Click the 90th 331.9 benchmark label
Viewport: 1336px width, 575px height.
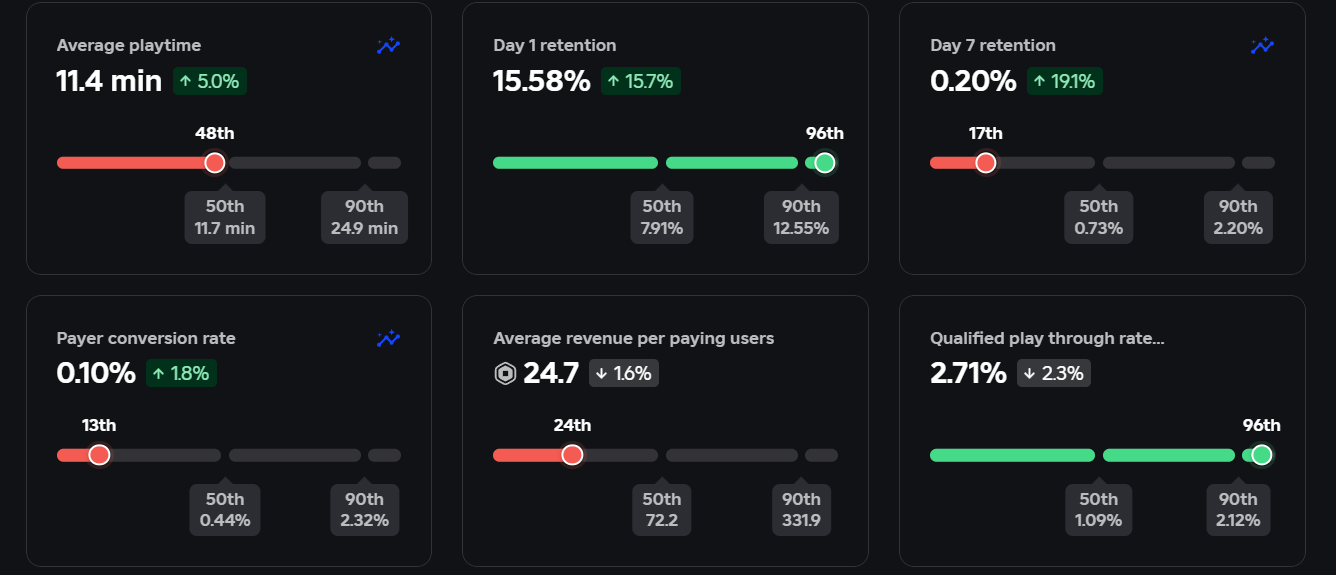point(801,509)
